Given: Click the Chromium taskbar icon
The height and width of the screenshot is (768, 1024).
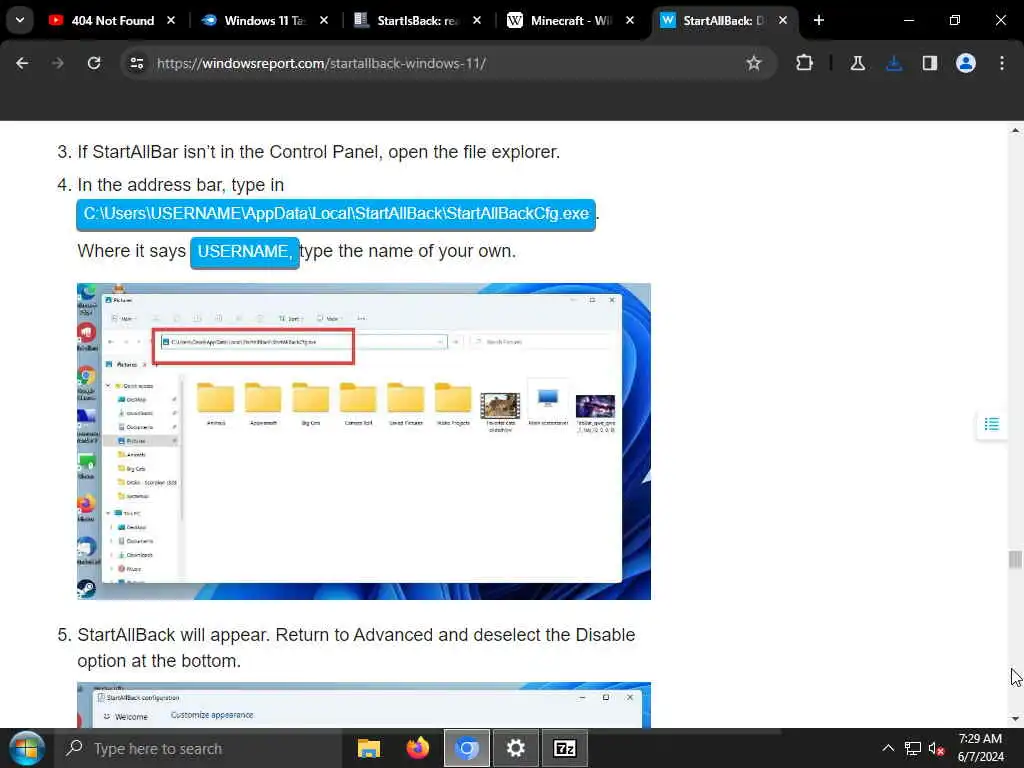Looking at the screenshot, I should [x=467, y=748].
